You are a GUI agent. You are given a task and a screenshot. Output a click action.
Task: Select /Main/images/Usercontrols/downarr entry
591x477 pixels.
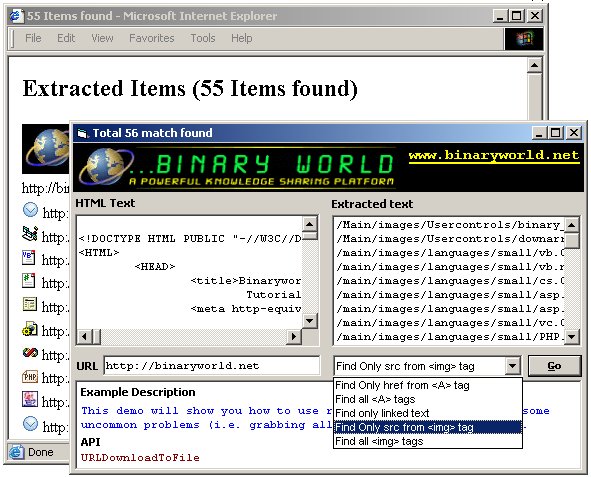(x=450, y=239)
